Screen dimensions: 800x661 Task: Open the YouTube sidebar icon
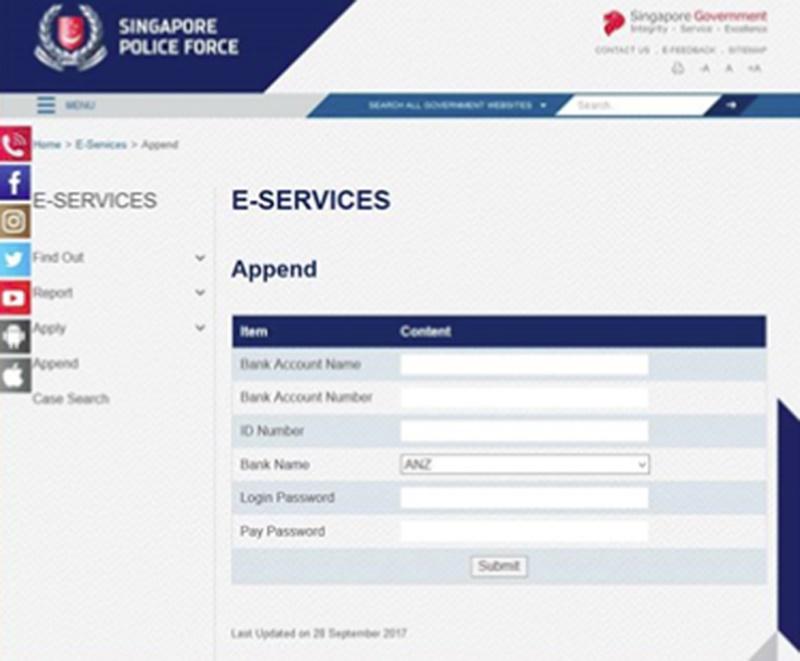point(15,297)
